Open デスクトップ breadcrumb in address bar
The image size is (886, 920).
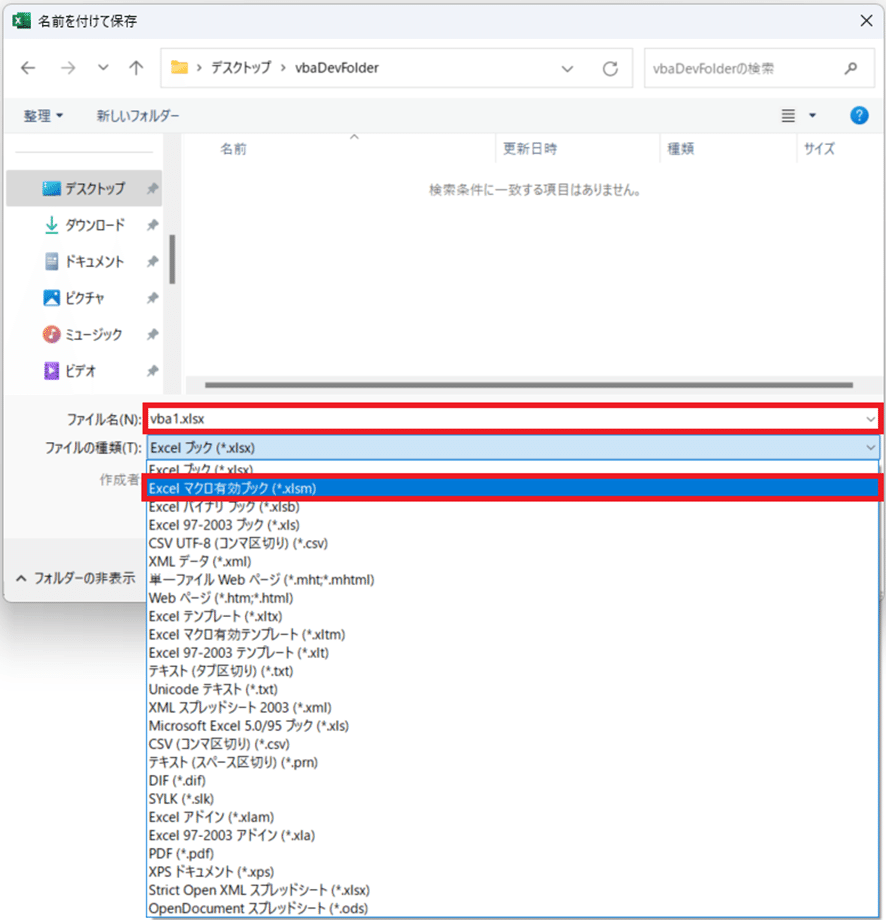point(241,67)
